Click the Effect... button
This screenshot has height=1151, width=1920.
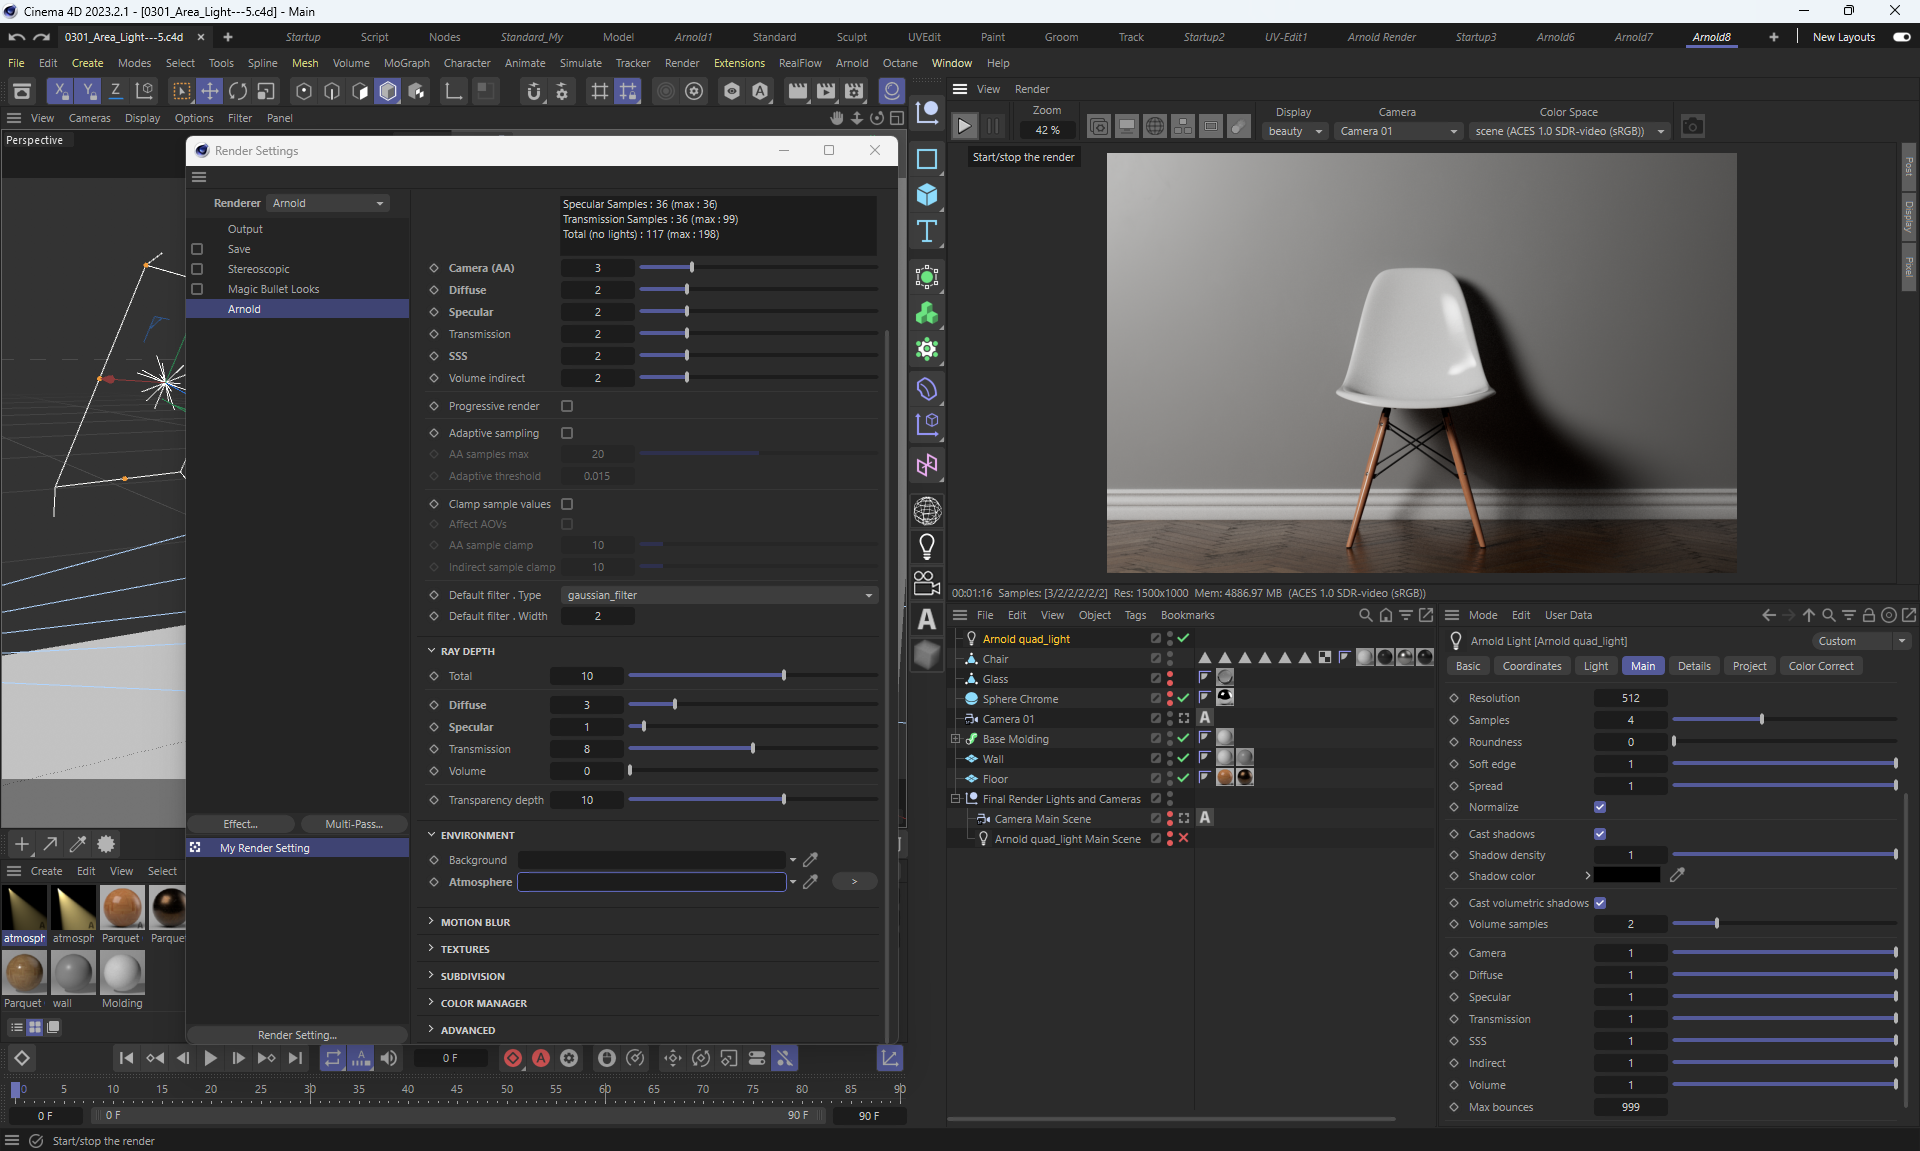tap(240, 824)
